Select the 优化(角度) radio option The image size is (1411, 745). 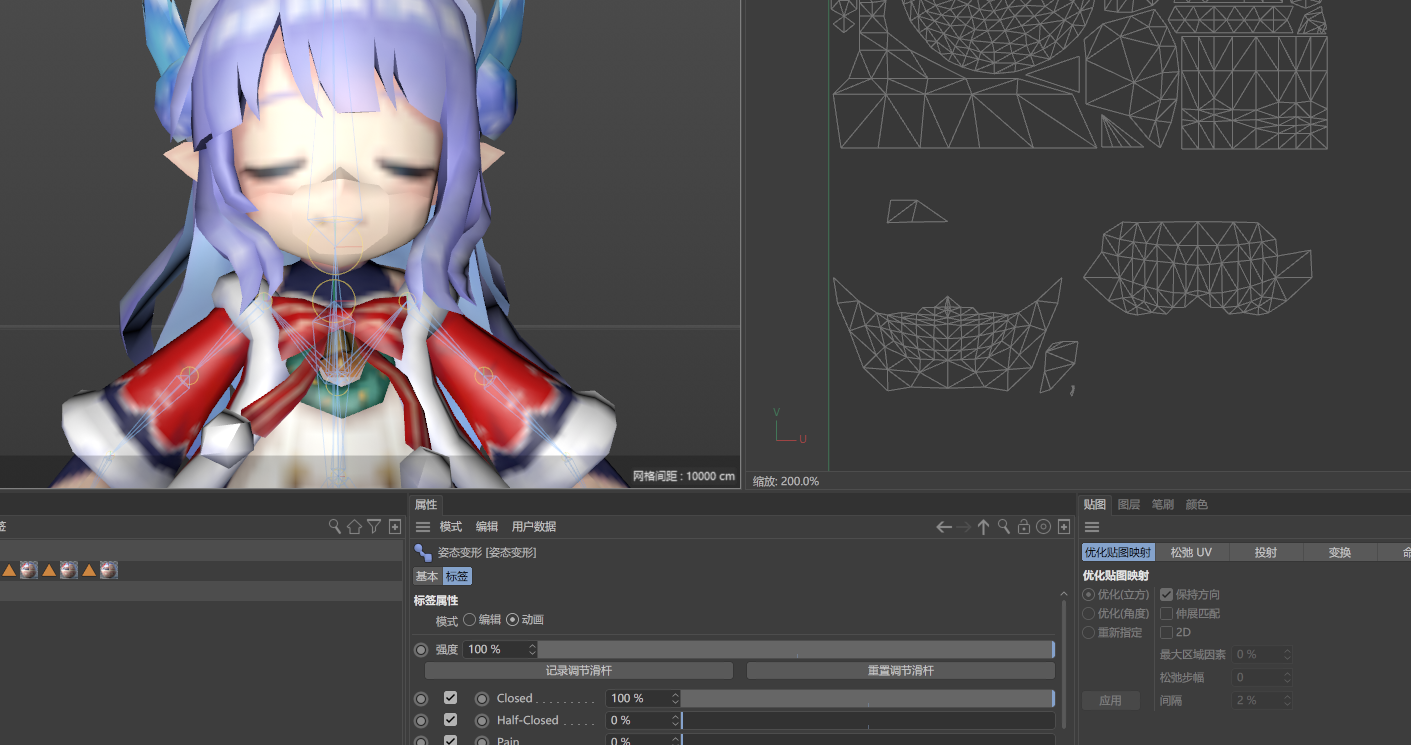pos(1089,613)
